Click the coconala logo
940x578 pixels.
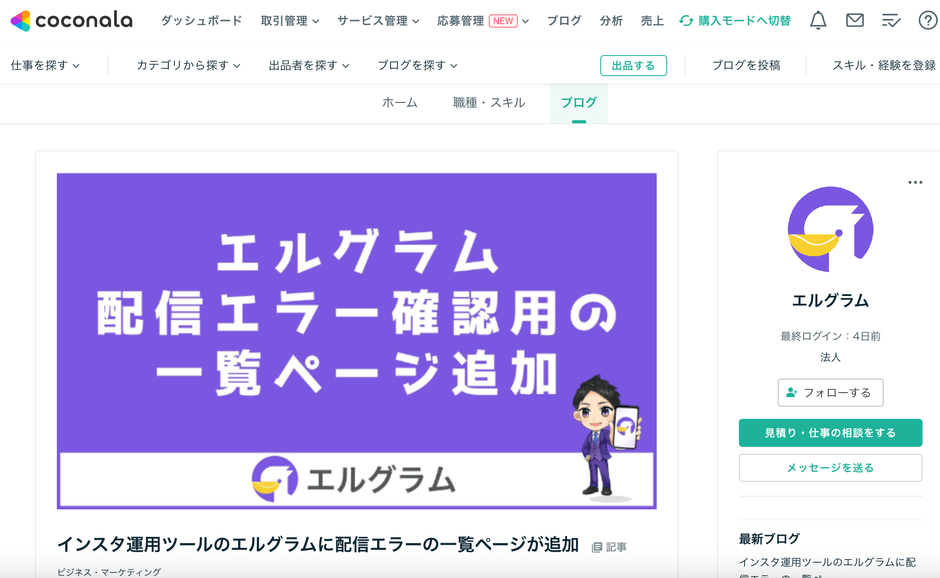coord(72,20)
